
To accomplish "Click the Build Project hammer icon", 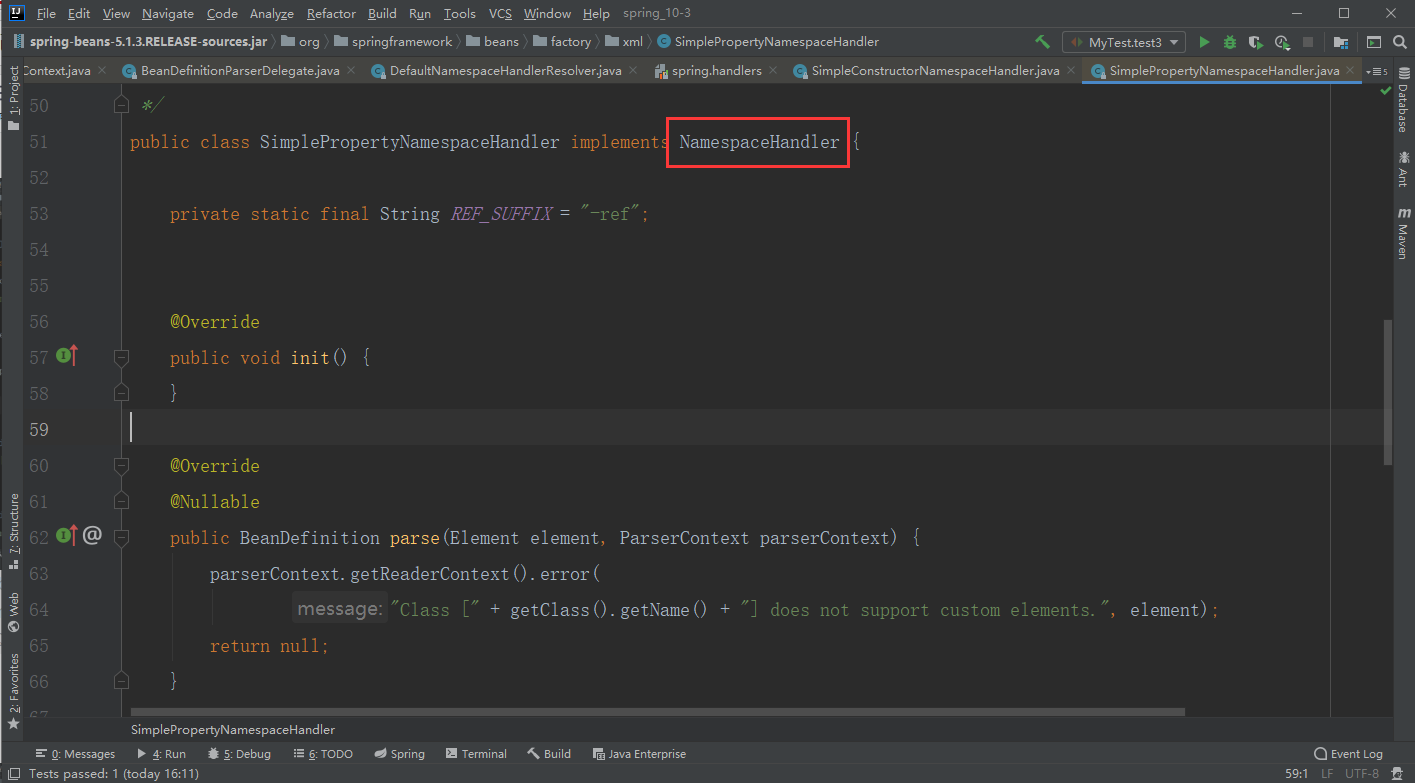I will 1042,42.
